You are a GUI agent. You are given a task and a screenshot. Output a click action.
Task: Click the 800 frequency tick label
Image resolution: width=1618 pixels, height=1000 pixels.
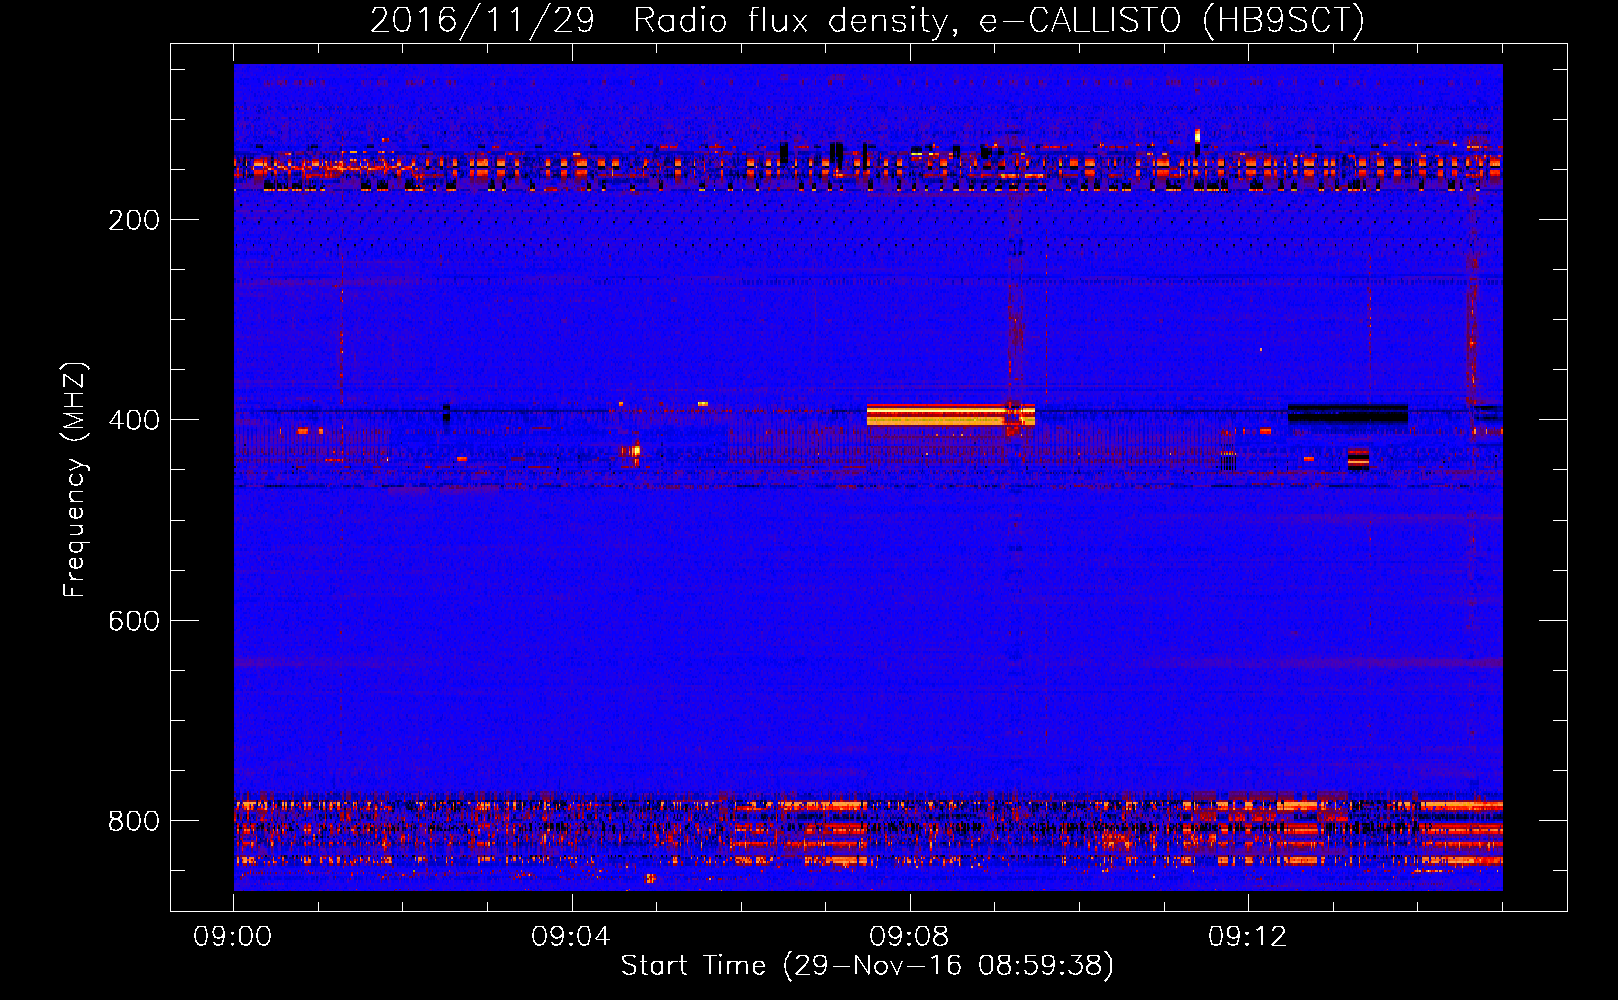point(134,821)
